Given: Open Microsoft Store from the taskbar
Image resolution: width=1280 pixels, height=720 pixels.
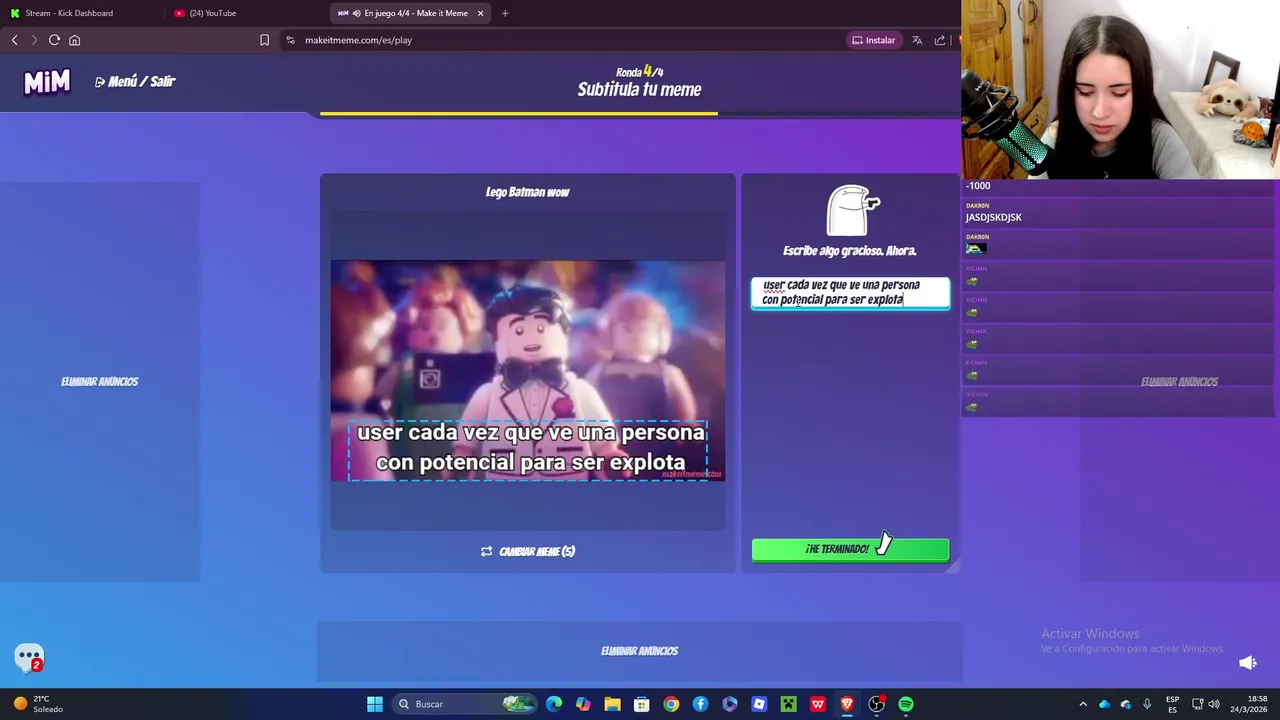Looking at the screenshot, I should [x=642, y=704].
